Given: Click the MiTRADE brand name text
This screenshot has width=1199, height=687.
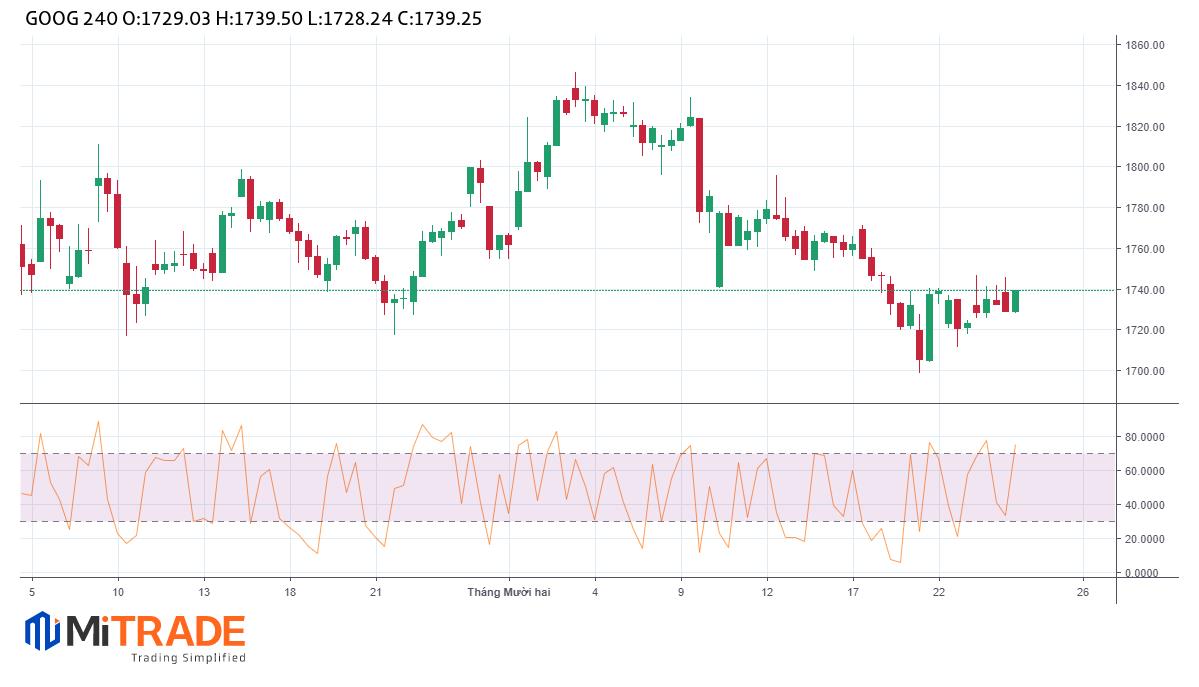Looking at the screenshot, I should coord(156,631).
